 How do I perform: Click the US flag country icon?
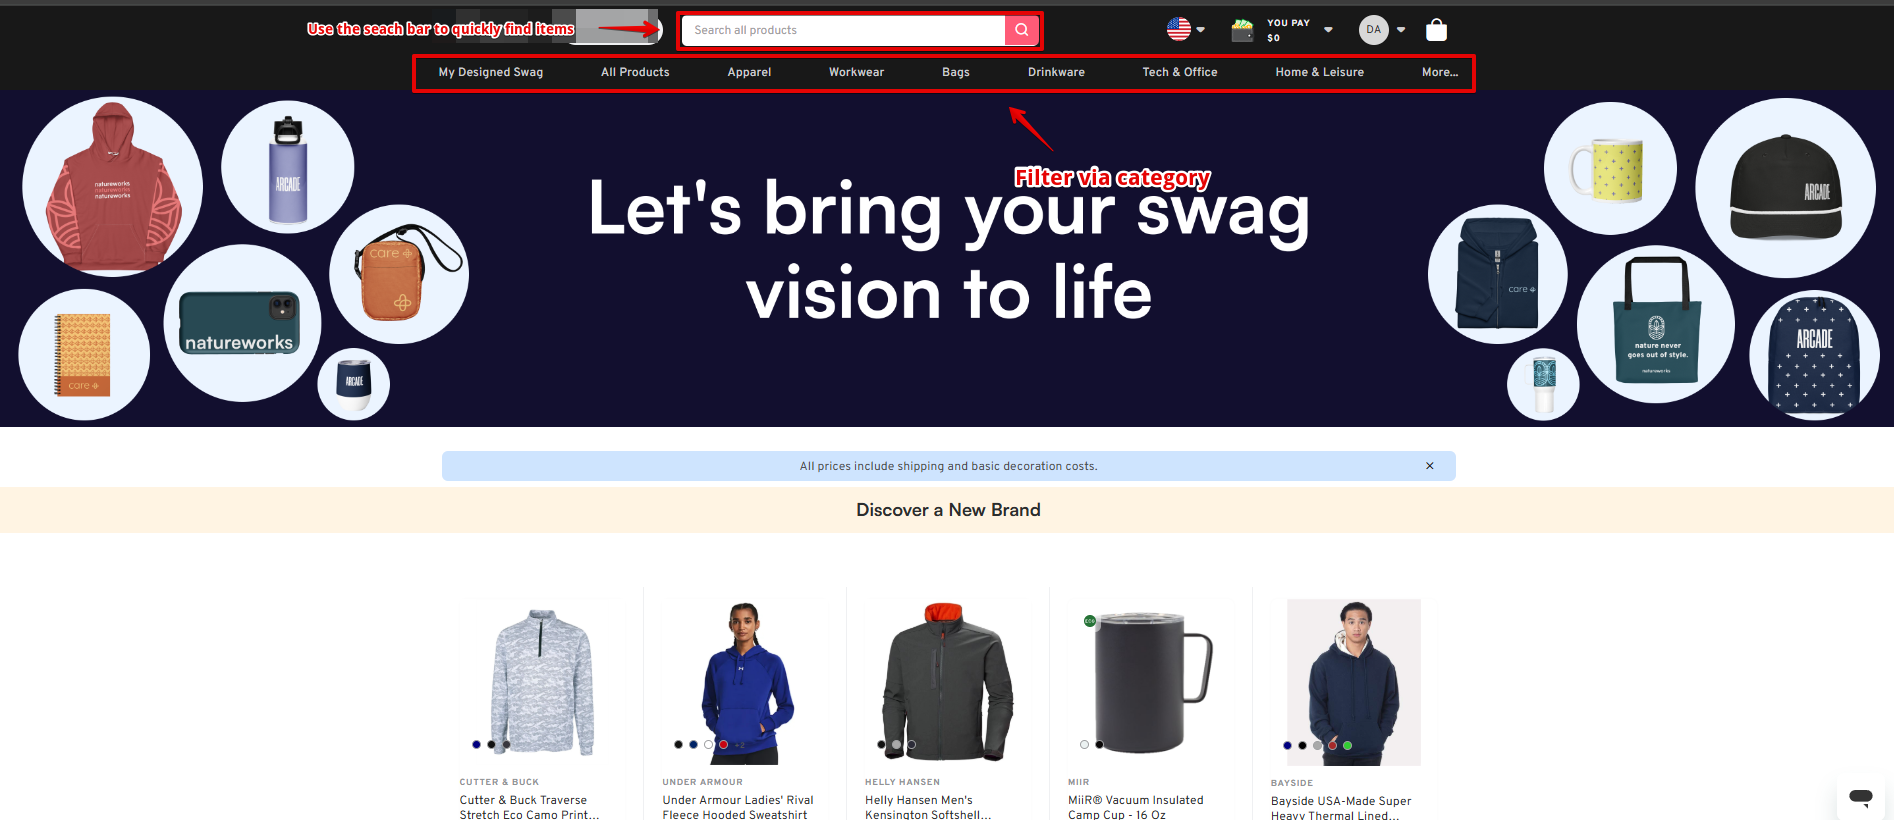tap(1179, 30)
